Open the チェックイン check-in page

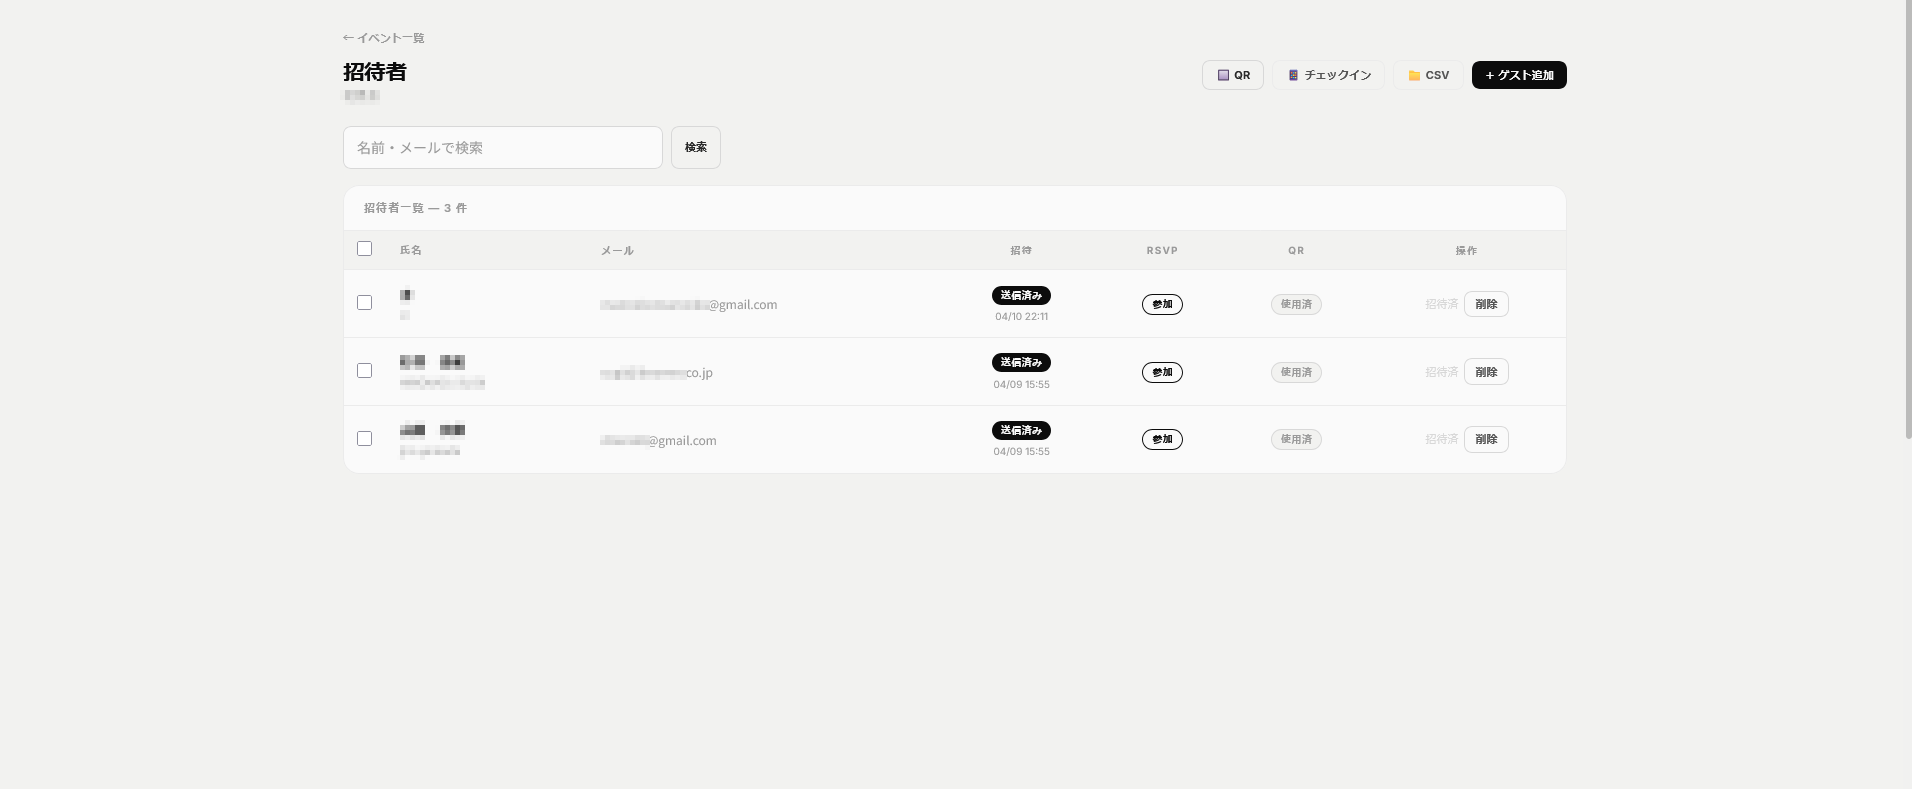tap(1328, 75)
